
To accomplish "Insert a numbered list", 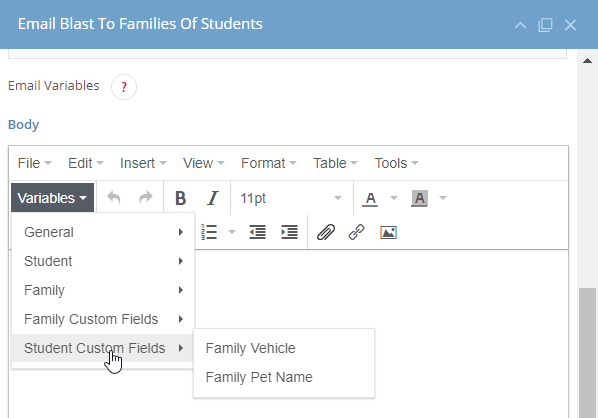I will tap(209, 232).
